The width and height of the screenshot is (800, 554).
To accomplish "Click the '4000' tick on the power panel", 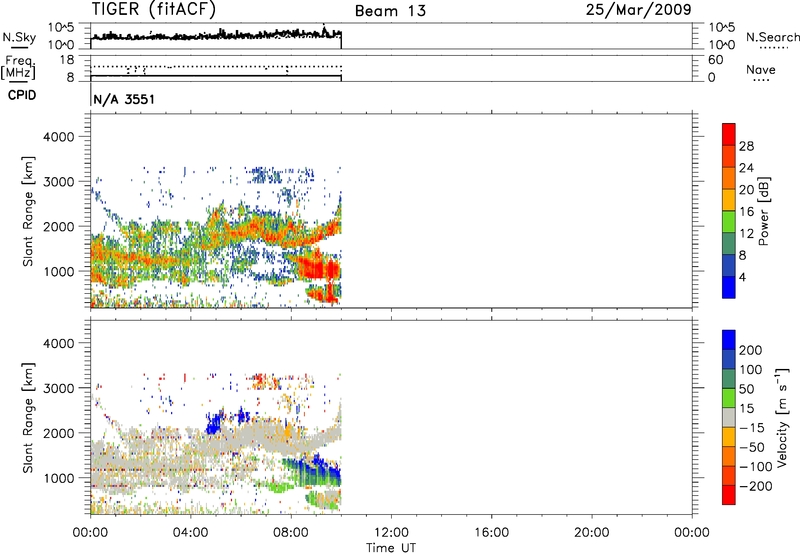I will pyautogui.click(x=59, y=137).
